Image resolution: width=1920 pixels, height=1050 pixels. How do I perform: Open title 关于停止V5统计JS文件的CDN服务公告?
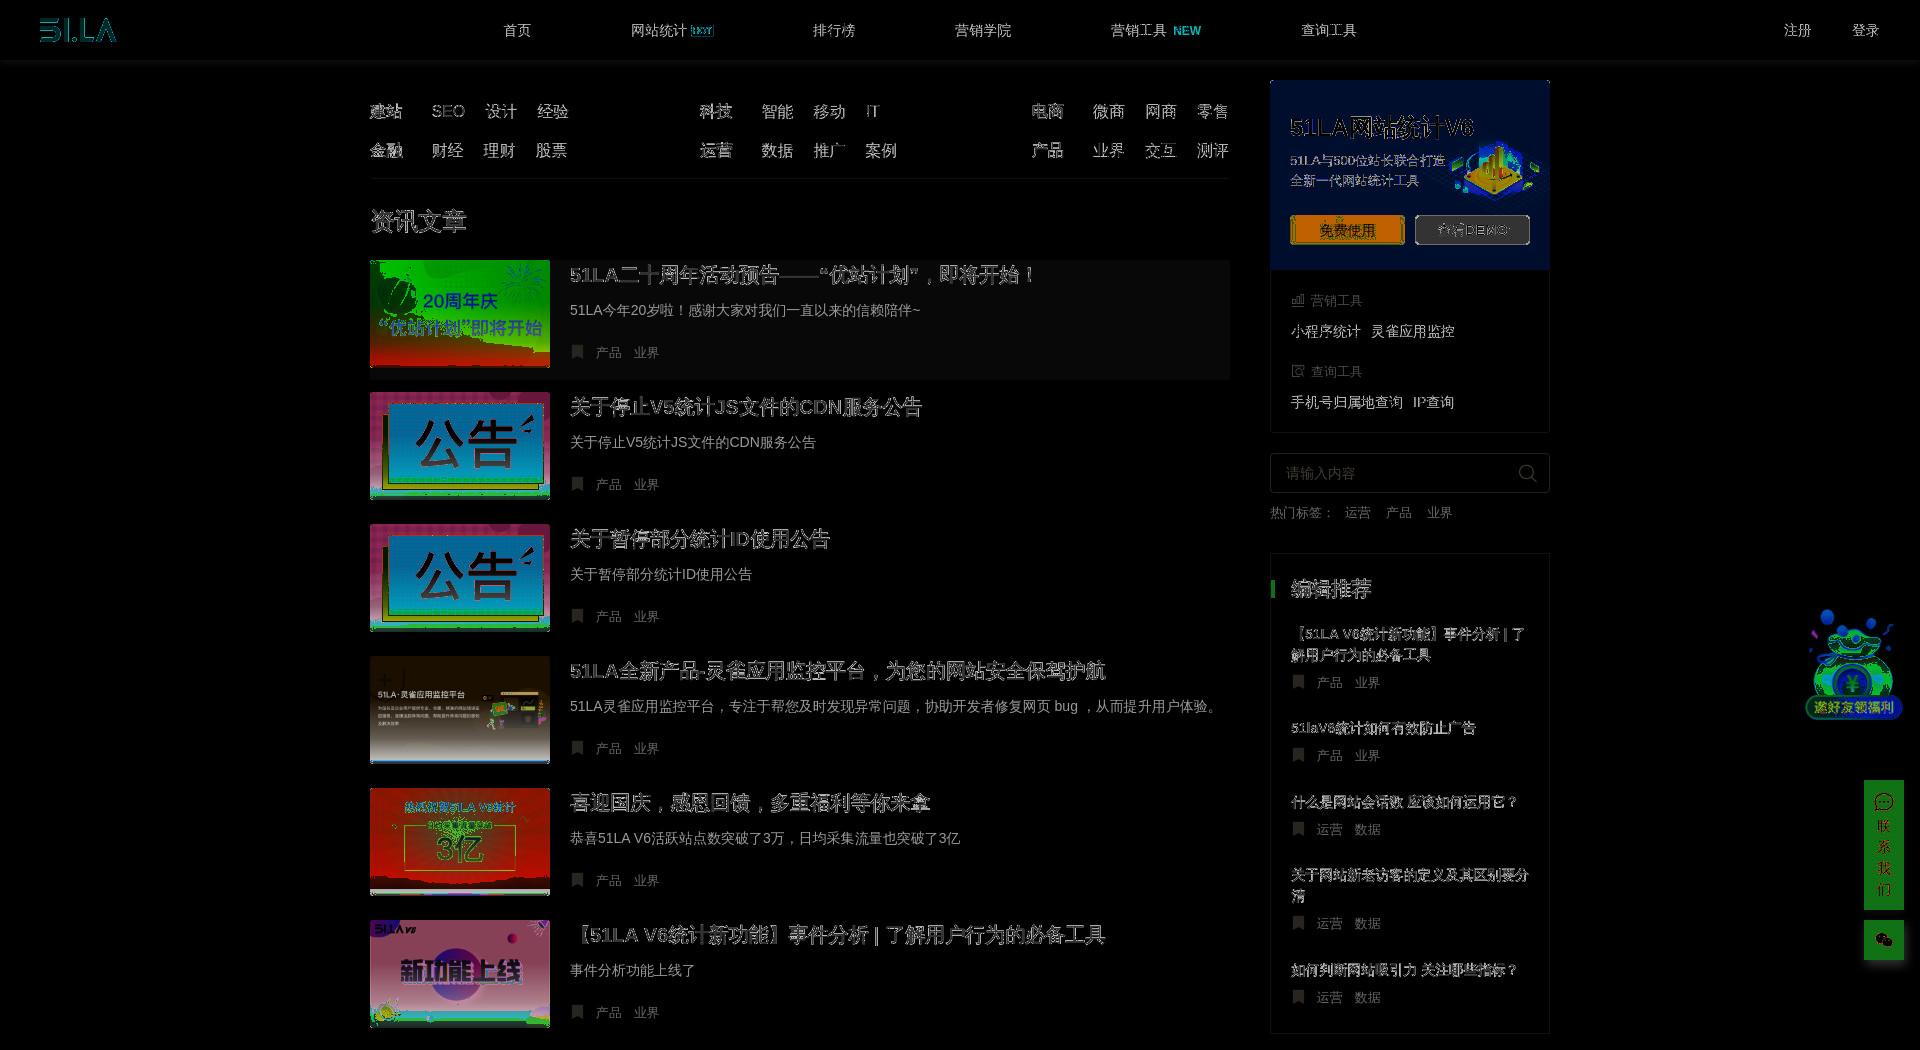pyautogui.click(x=746, y=407)
